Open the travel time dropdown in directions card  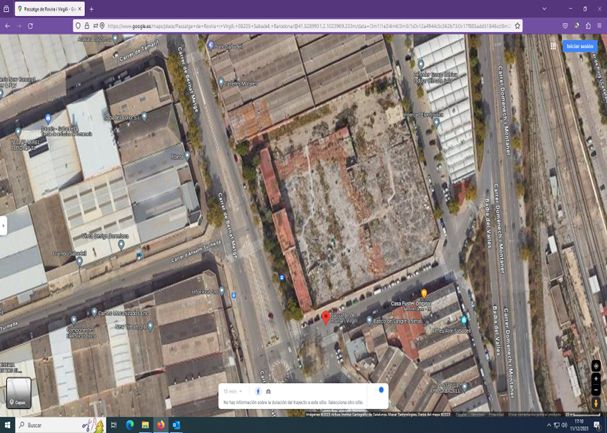pos(233,391)
